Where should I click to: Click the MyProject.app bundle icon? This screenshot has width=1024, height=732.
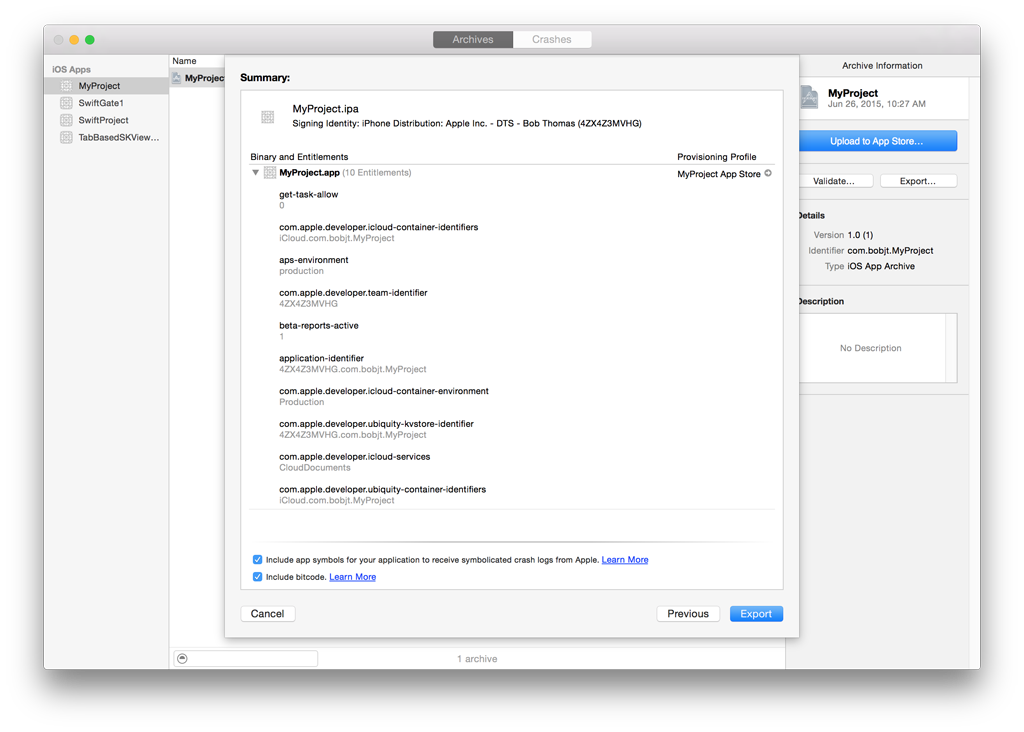271,172
